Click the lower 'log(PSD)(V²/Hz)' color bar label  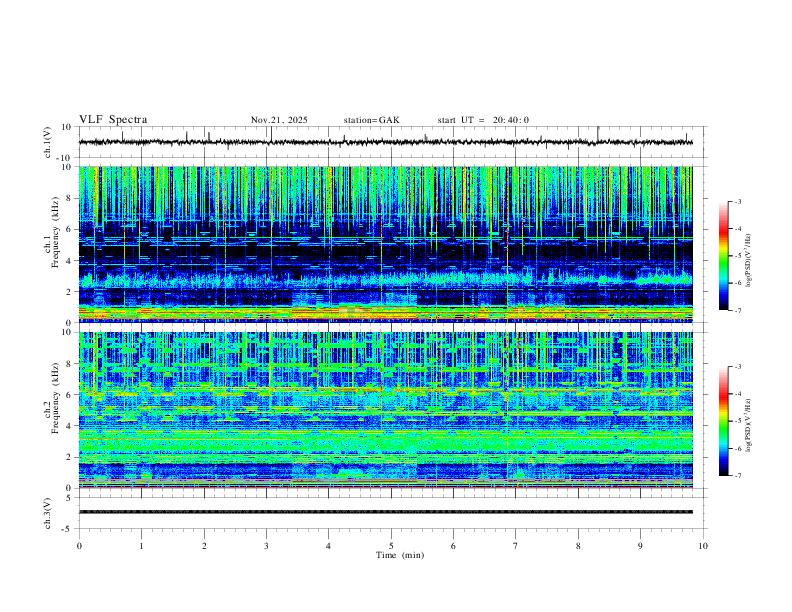point(750,426)
